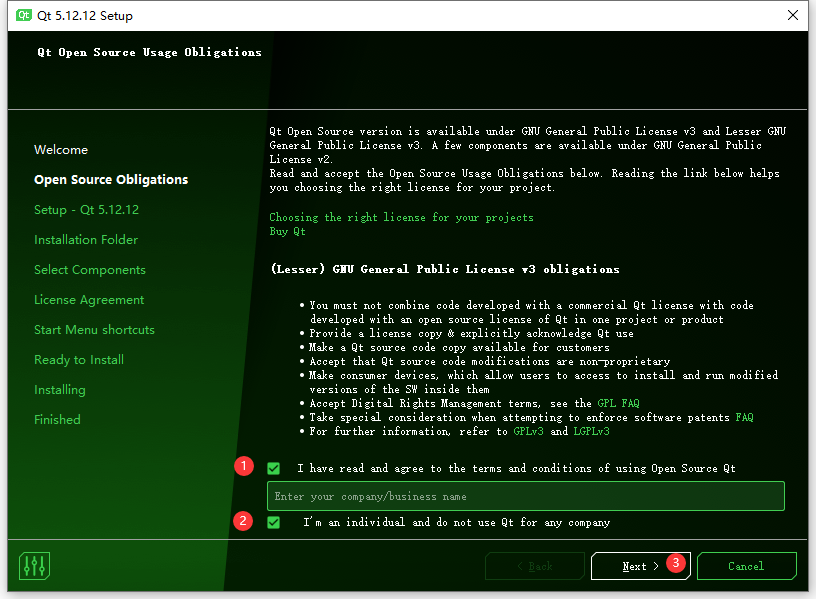Open the Buy Qt link
Image resolution: width=816 pixels, height=599 pixels.
[287, 231]
